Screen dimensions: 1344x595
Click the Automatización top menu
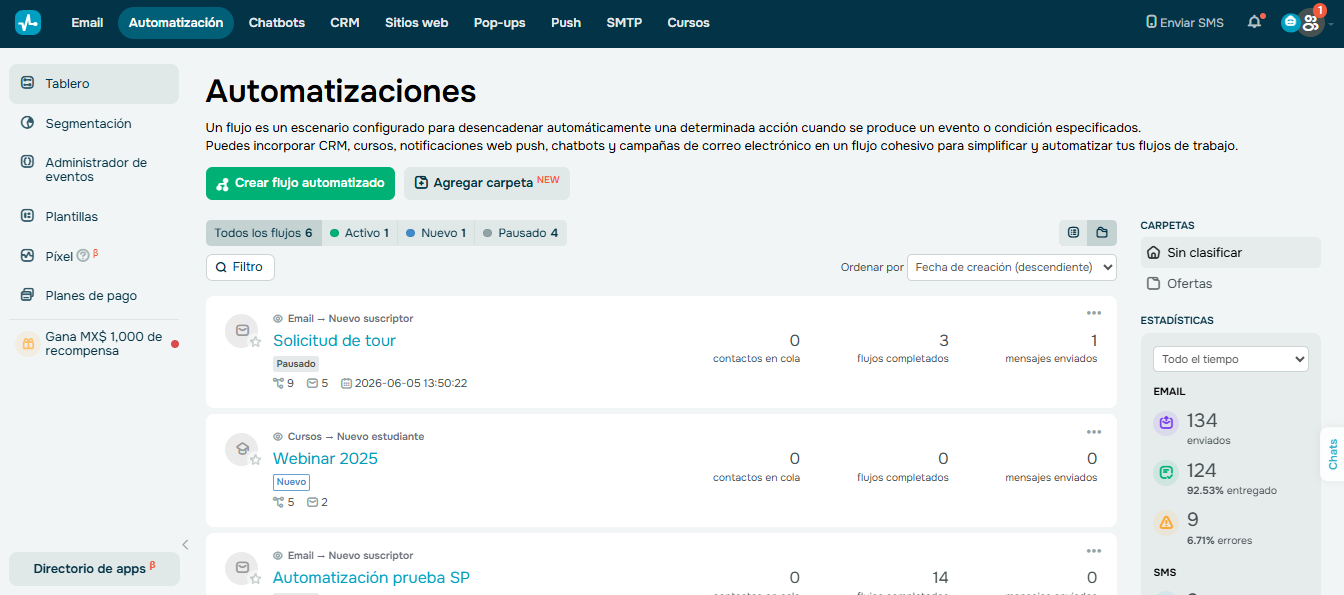[x=176, y=23]
